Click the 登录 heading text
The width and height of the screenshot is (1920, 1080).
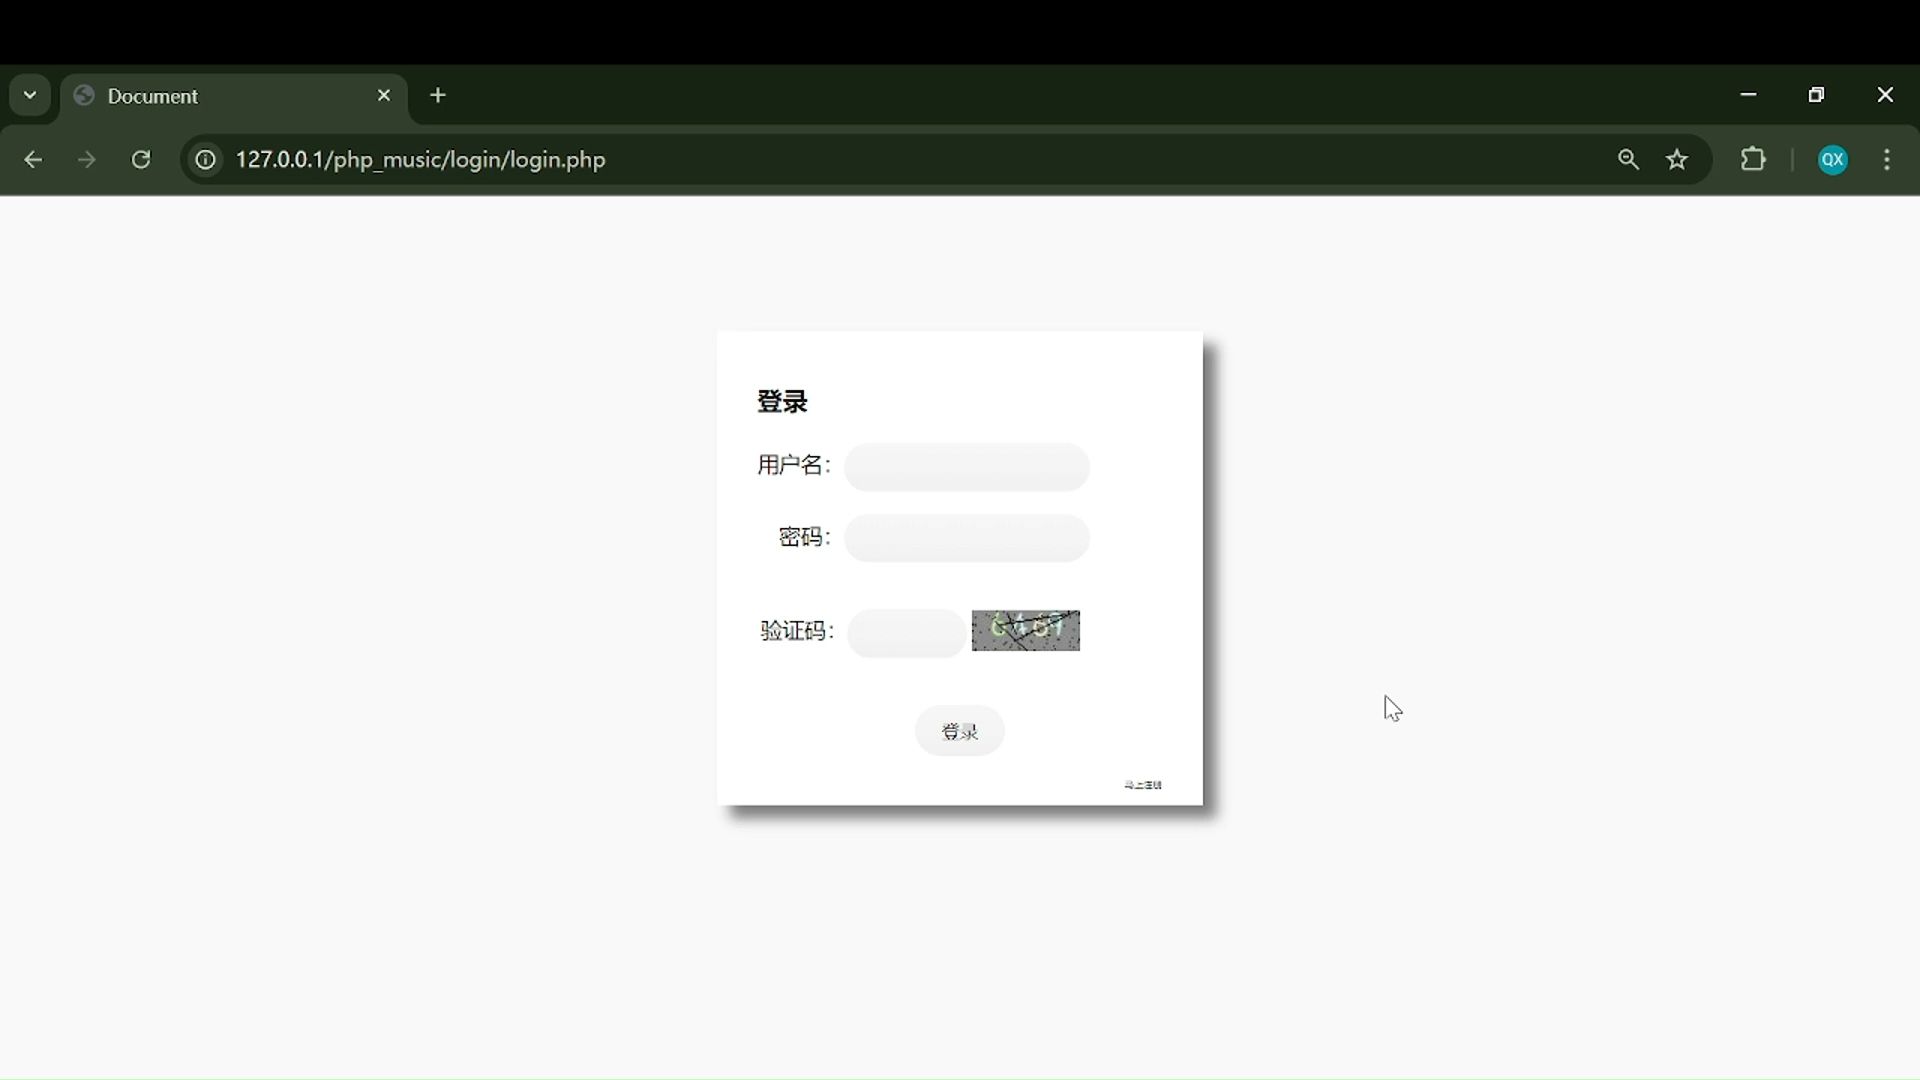(x=782, y=402)
